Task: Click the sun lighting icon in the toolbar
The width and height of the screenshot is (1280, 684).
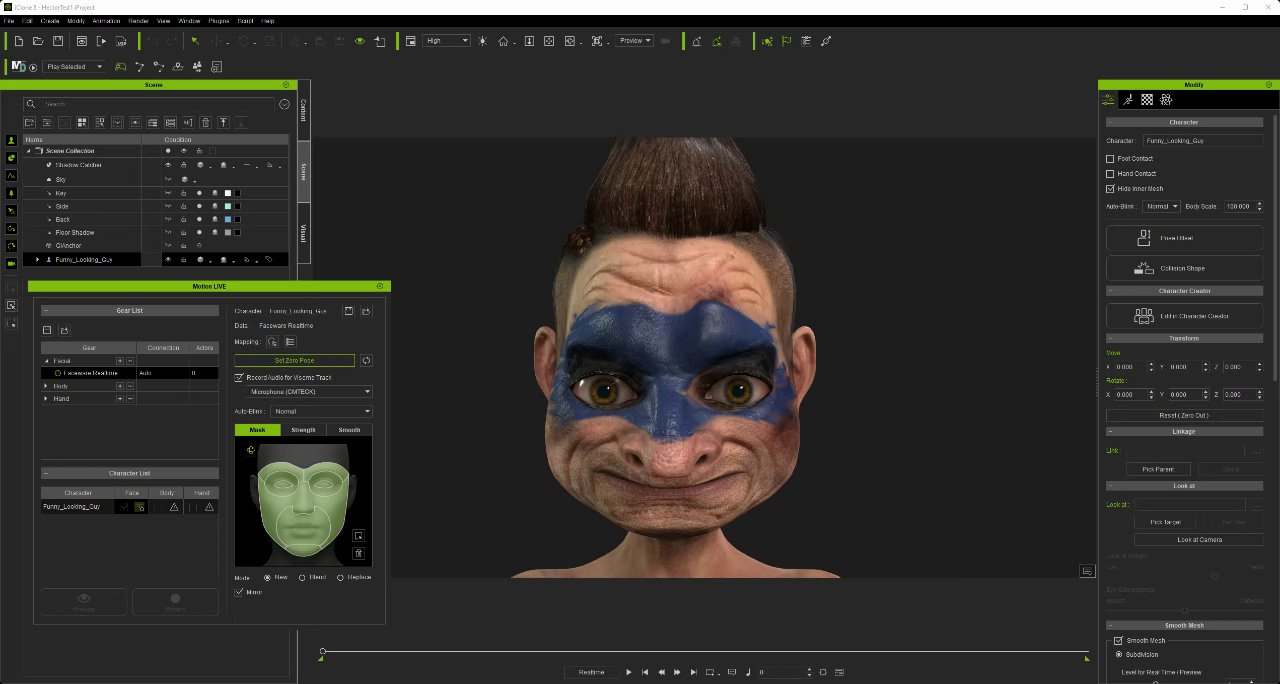Action: (482, 41)
